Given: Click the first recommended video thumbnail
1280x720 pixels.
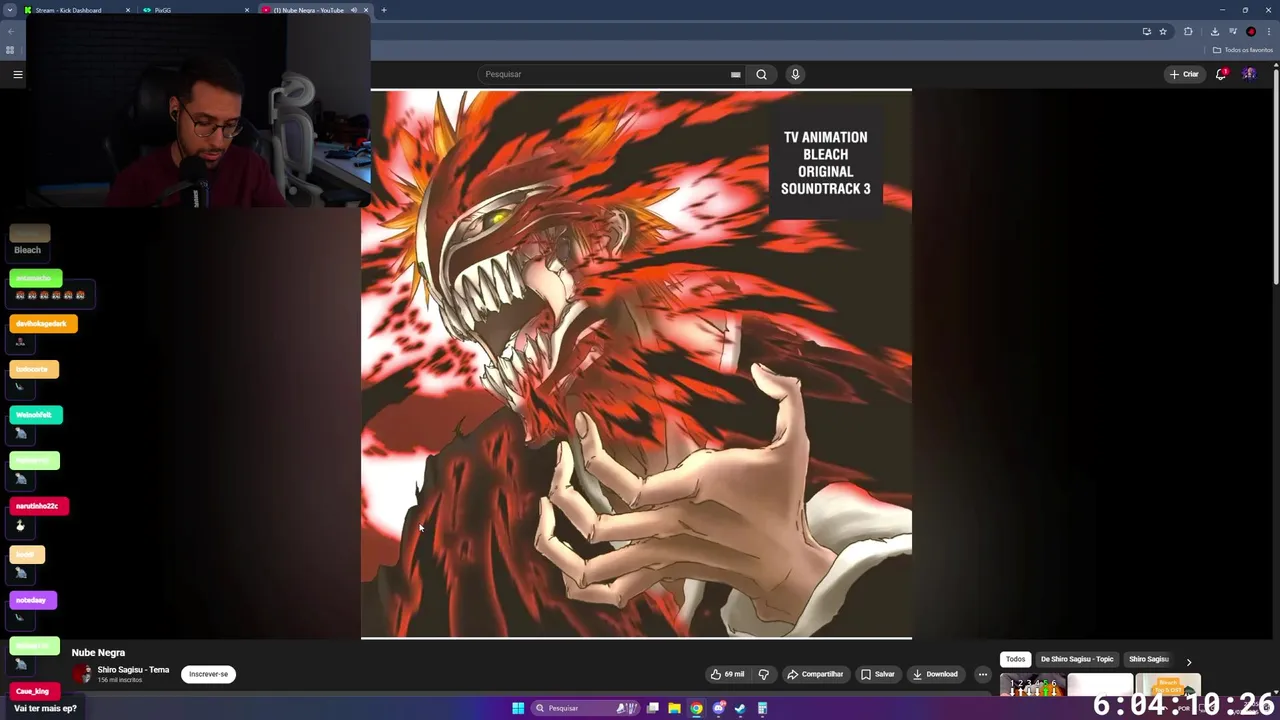Looking at the screenshot, I should click(x=1032, y=686).
